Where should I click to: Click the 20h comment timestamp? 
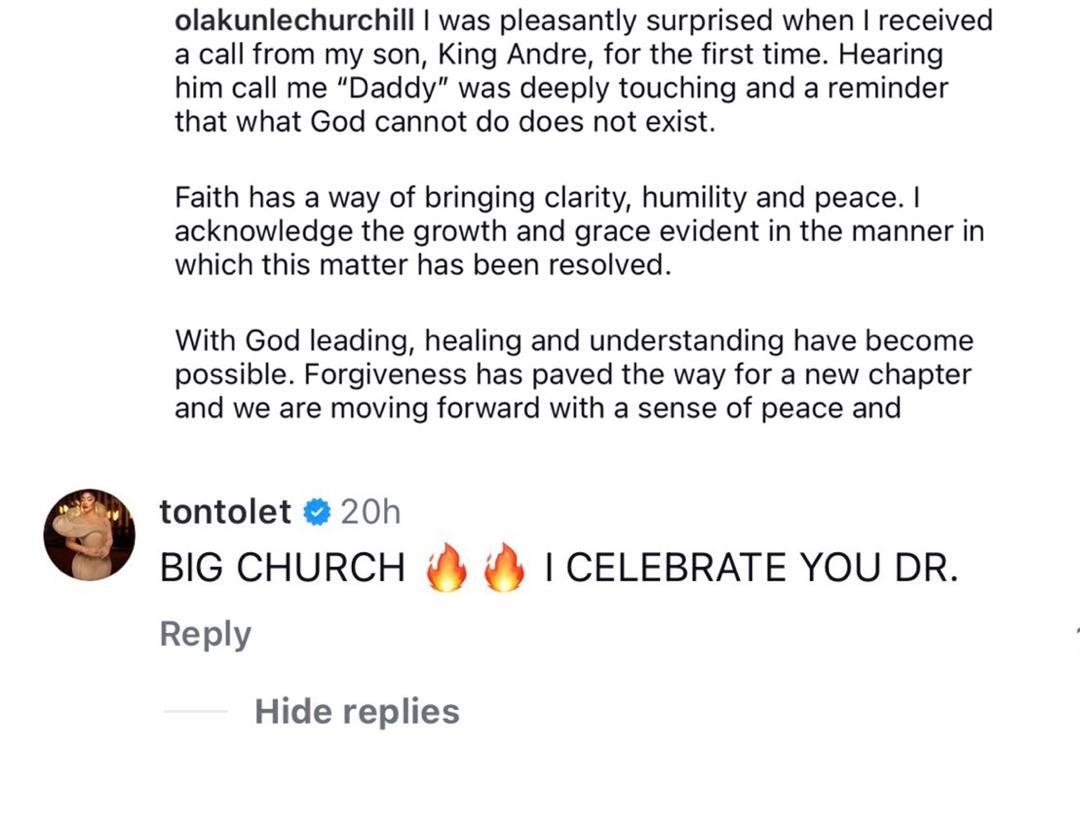(x=370, y=512)
